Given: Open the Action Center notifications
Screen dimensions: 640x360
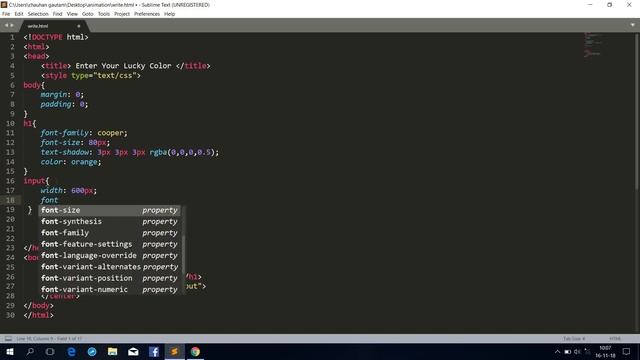Looking at the screenshot, I should coord(627,351).
